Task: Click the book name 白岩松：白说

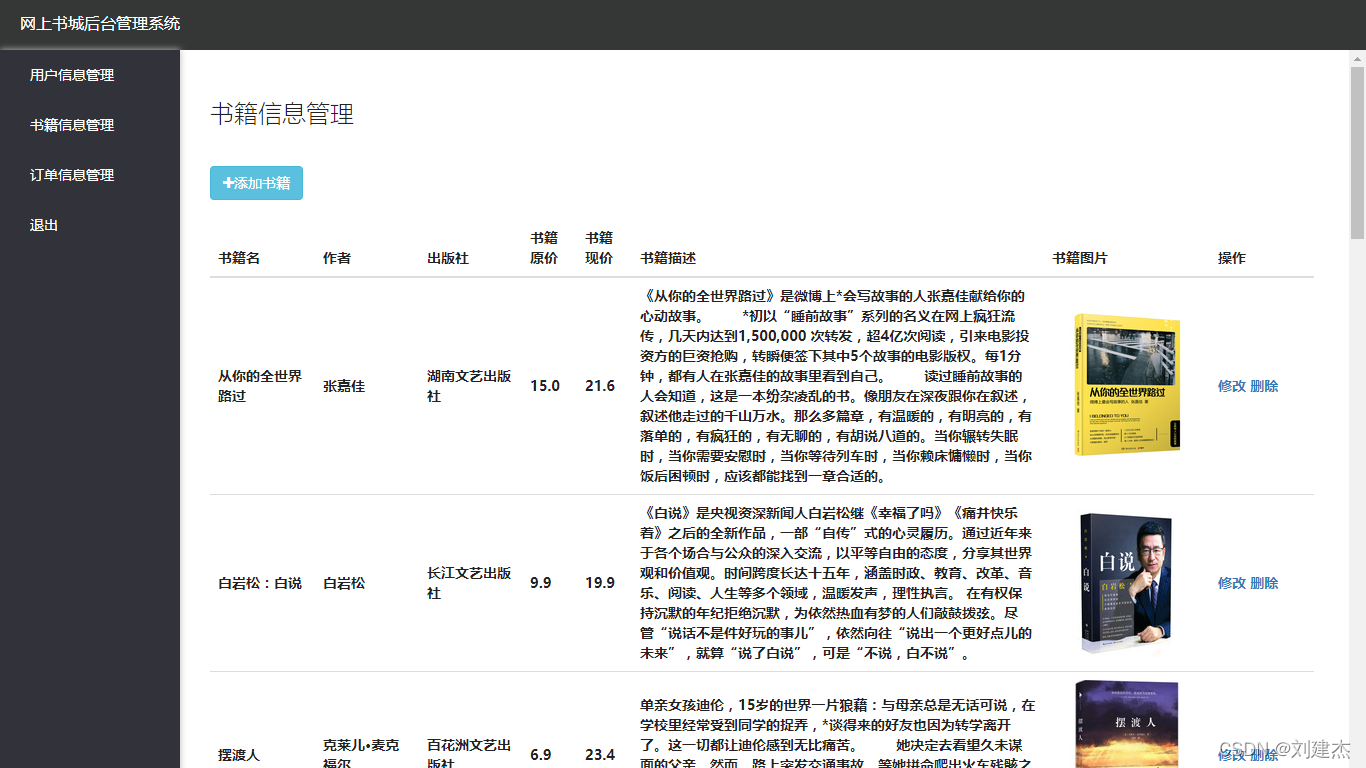Action: [x=260, y=583]
